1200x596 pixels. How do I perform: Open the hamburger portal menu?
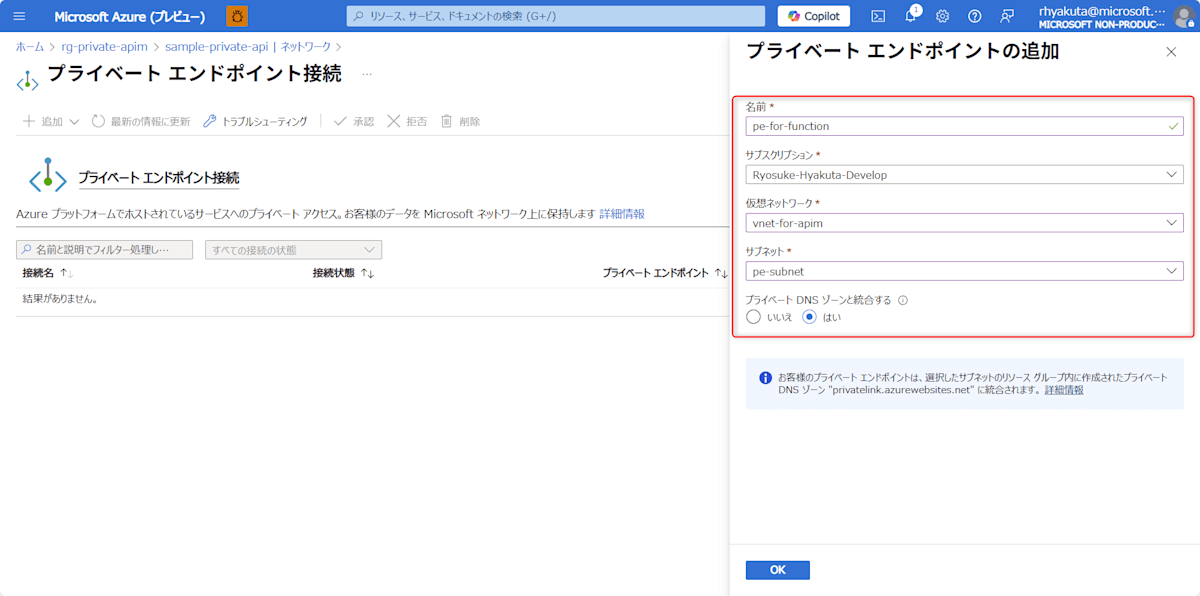tap(19, 16)
